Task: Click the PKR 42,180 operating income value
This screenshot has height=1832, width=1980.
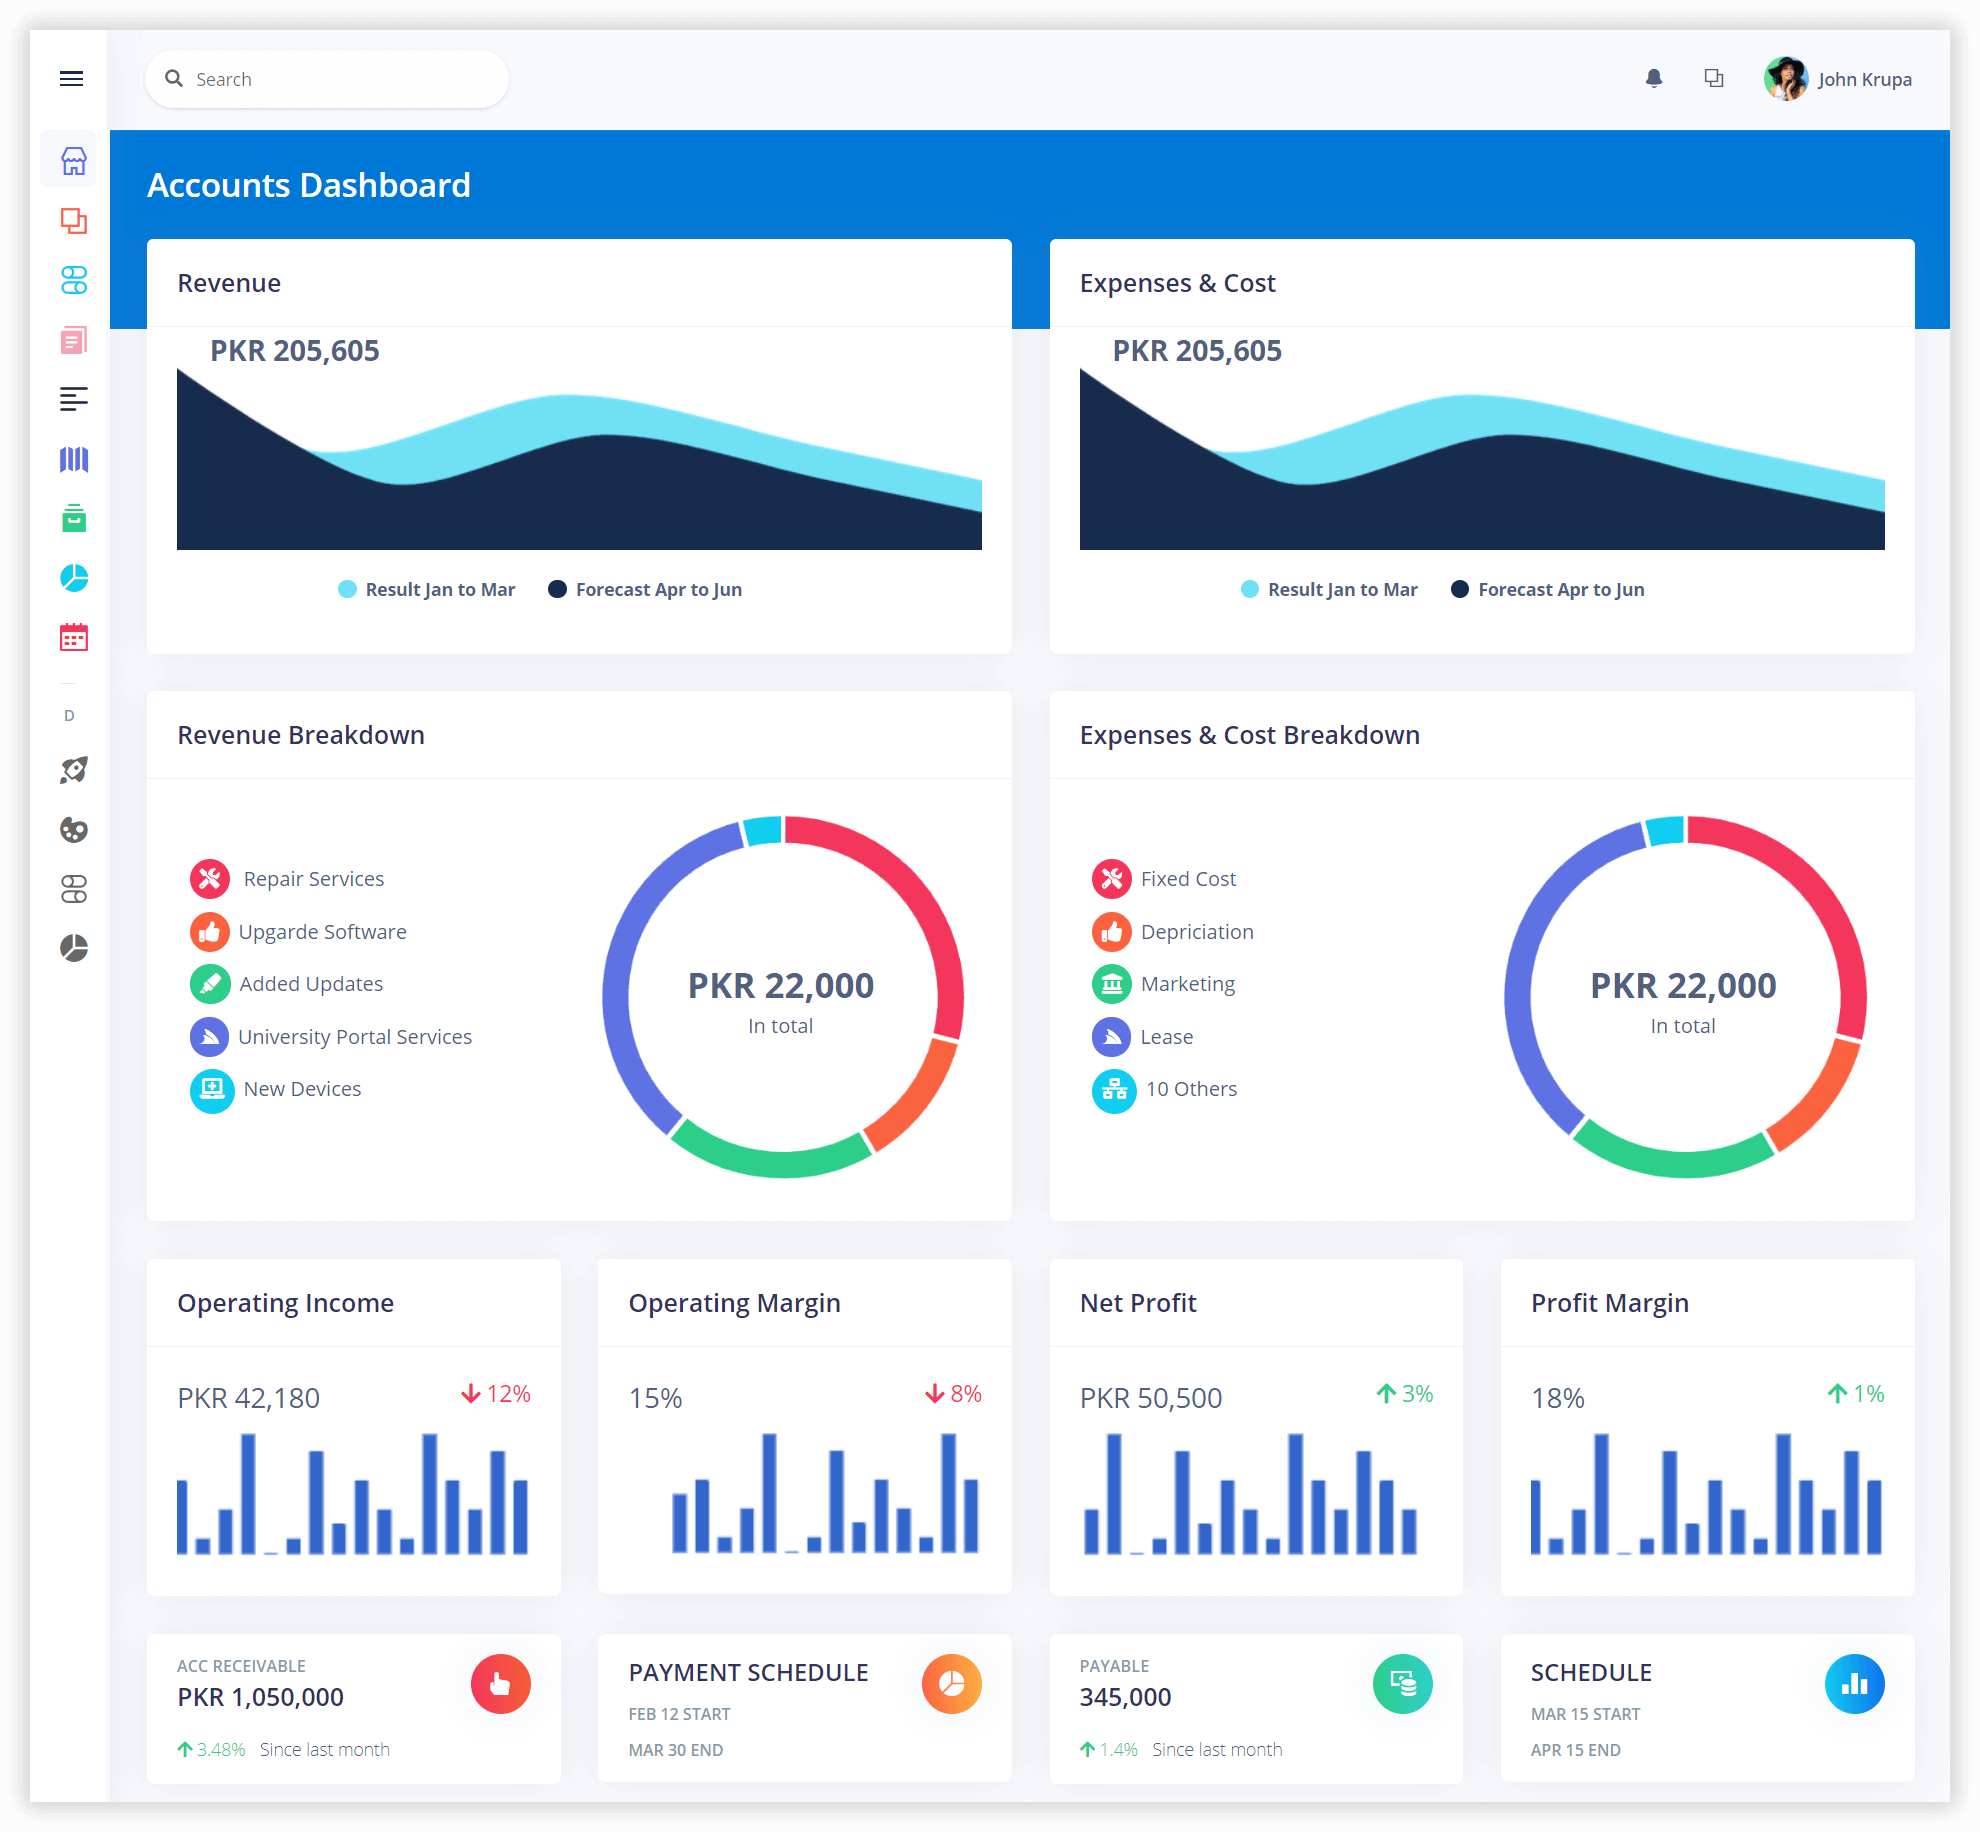Action: point(249,1398)
